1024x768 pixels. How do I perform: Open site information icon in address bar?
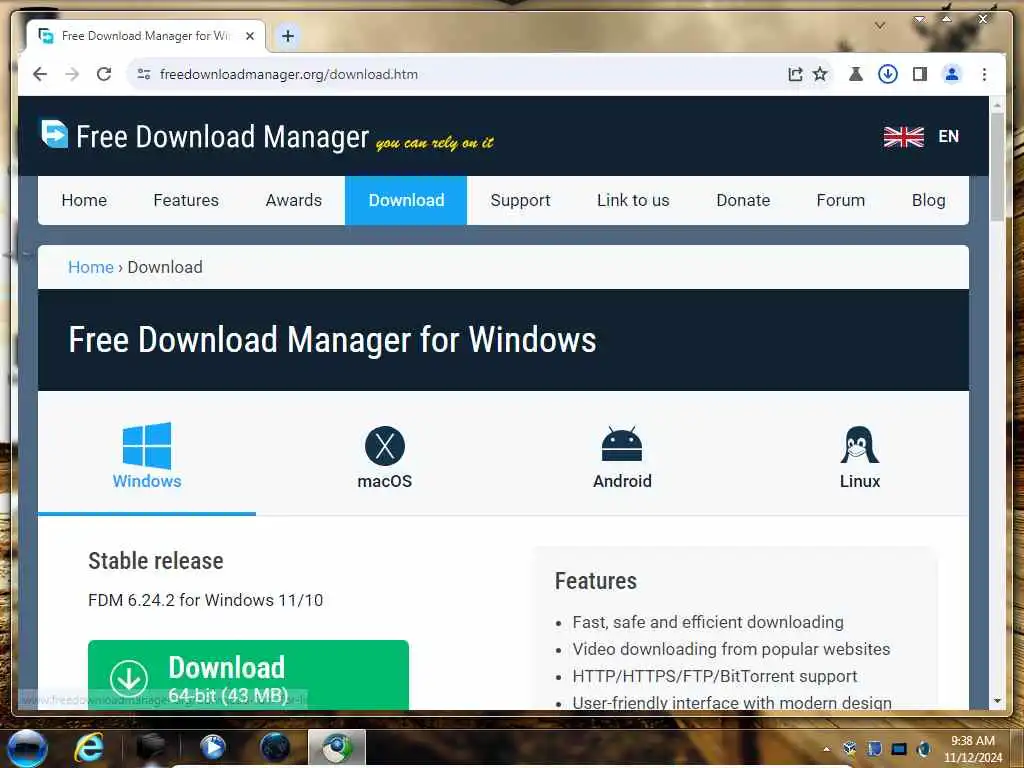(x=144, y=74)
